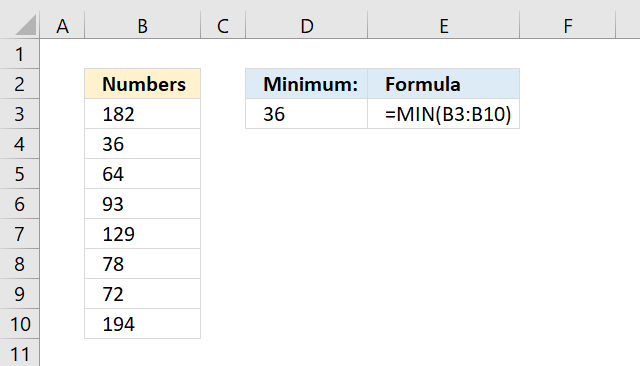Select row 10 header
Viewport: 640px width, 366px height.
click(x=20, y=324)
